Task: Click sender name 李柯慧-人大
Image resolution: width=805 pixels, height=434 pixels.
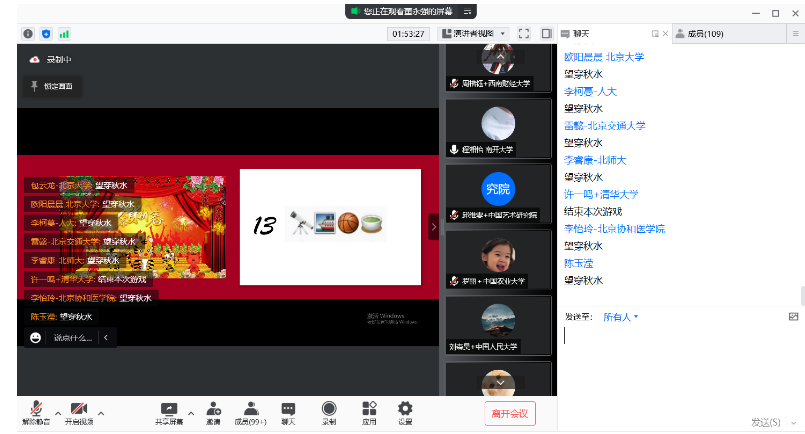Action: [590, 91]
